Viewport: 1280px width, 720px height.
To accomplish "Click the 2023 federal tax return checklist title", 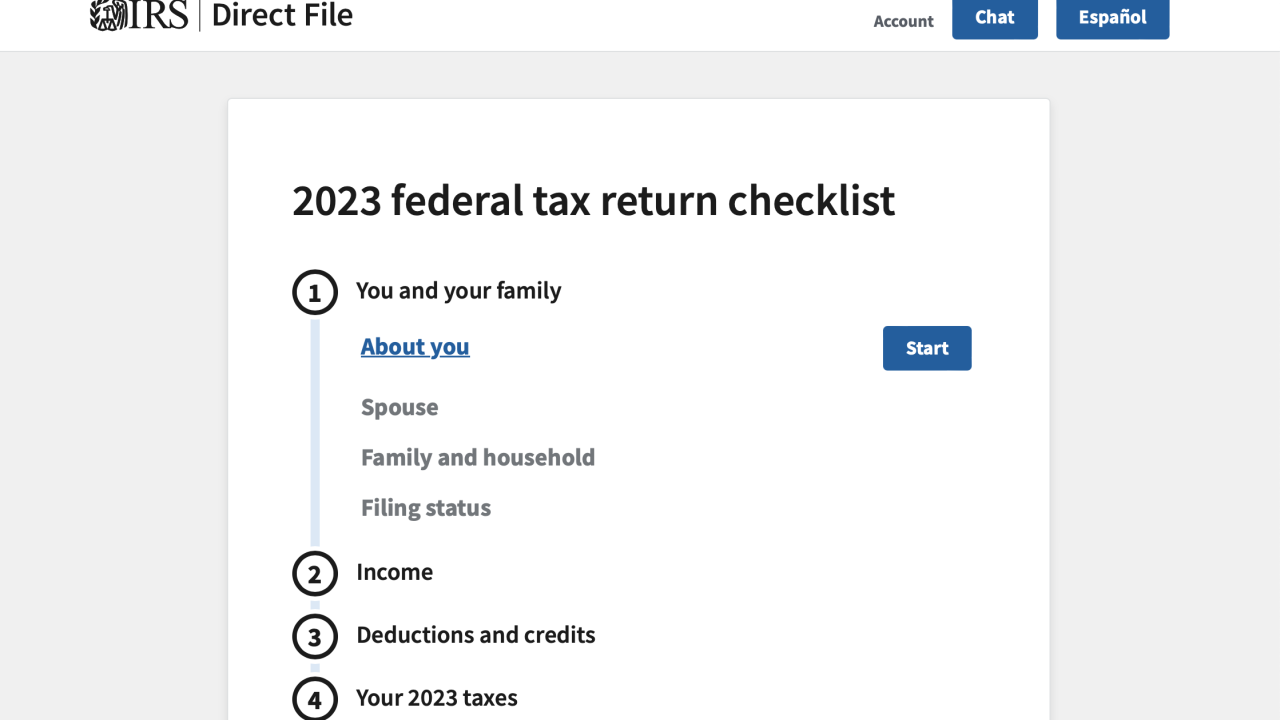I will (x=593, y=201).
